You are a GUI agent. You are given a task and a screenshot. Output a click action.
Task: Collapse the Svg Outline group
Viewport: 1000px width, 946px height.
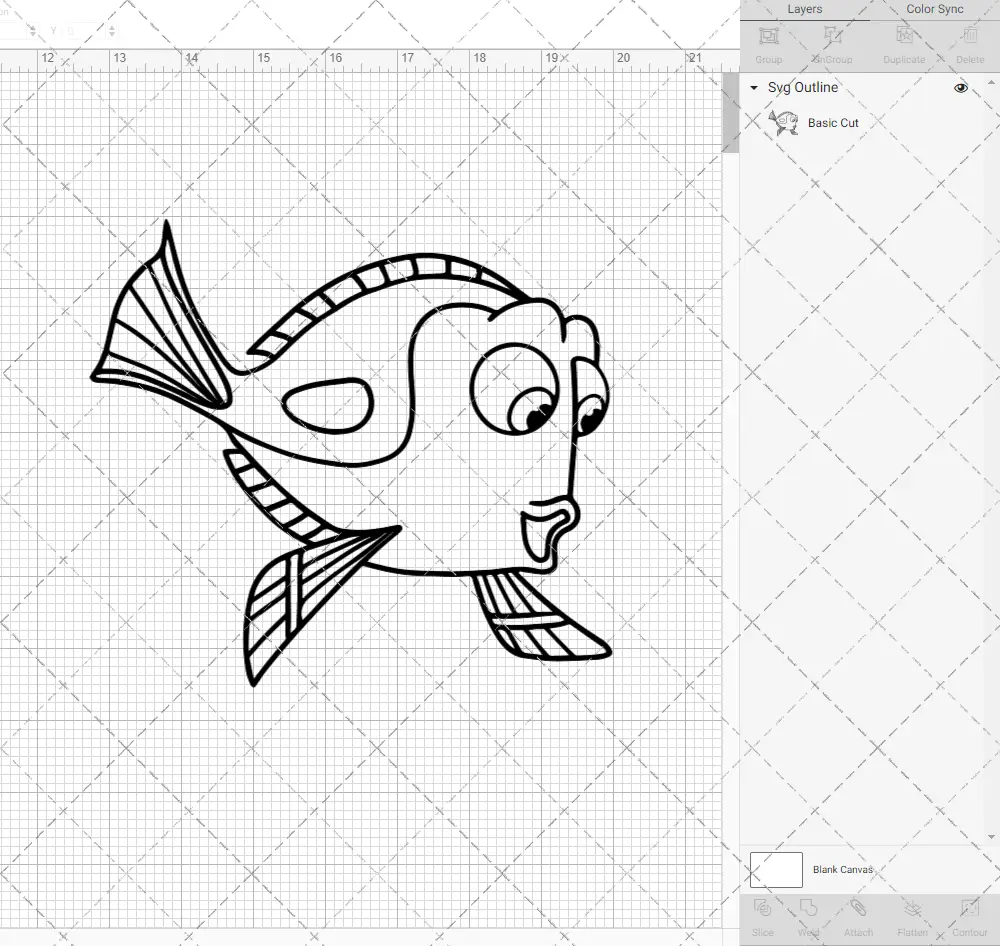coord(753,88)
